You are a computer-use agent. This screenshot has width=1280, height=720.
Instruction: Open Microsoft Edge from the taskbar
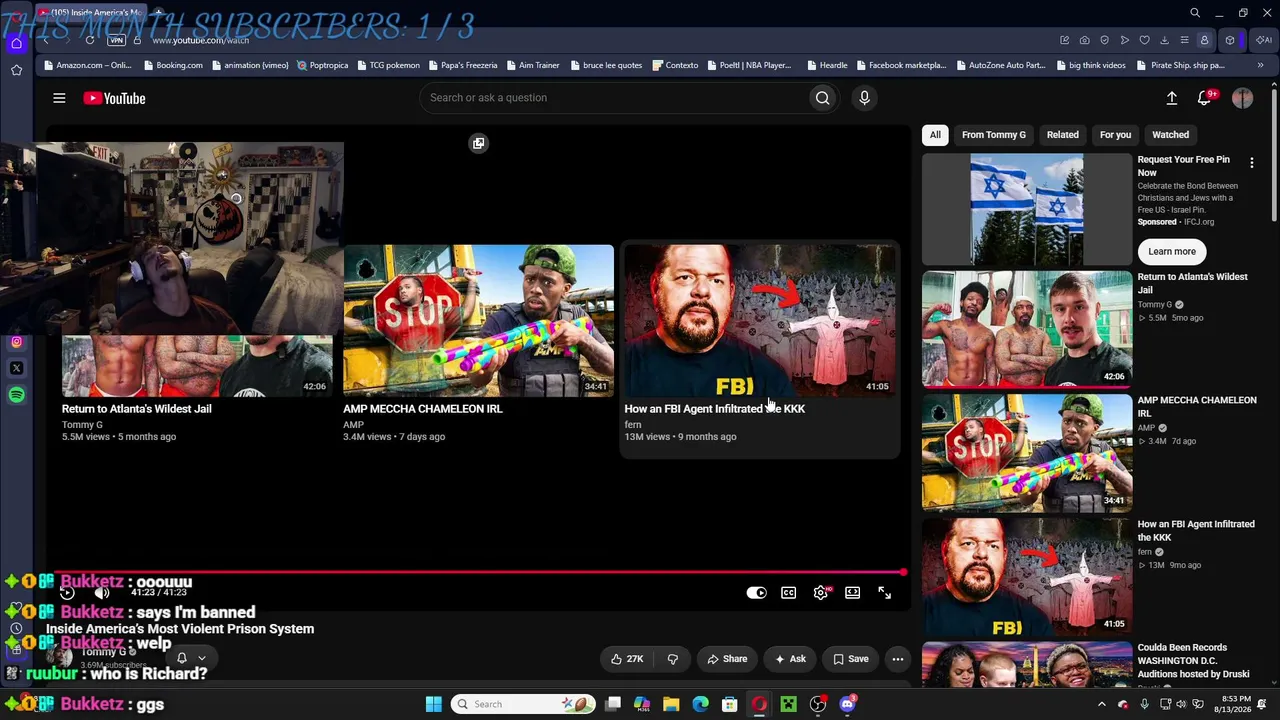coord(700,704)
